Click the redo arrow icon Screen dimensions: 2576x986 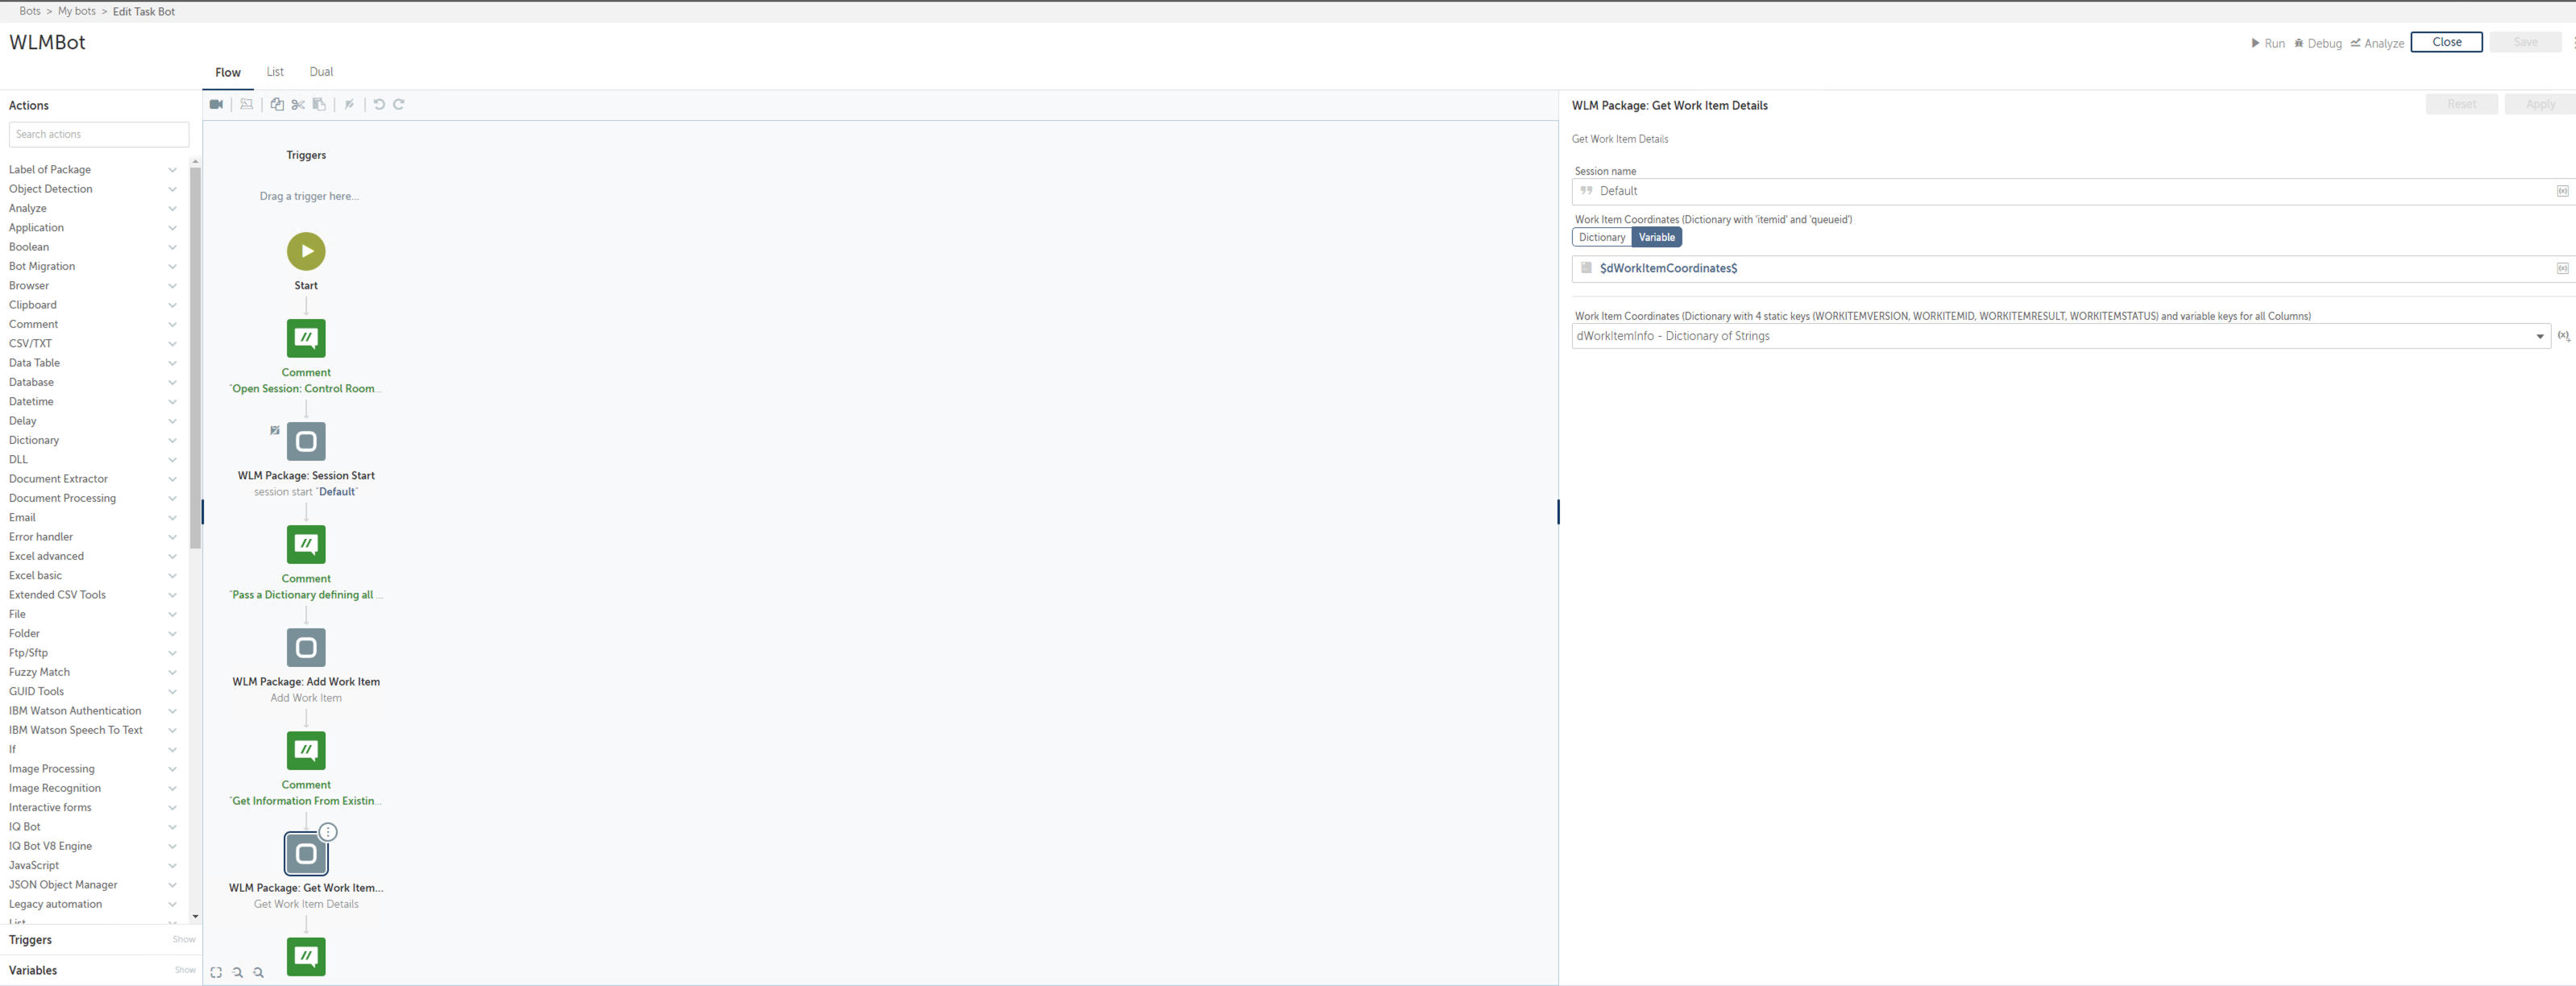(399, 104)
